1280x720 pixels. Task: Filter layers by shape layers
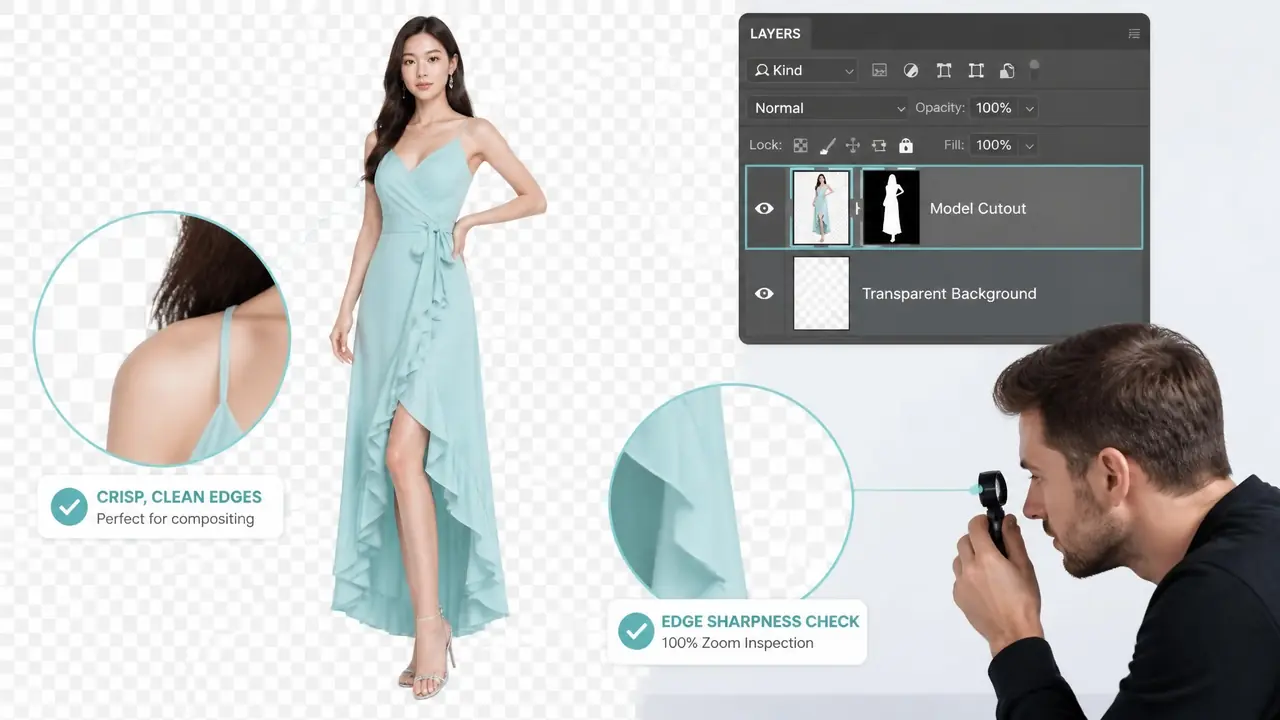click(x=975, y=71)
